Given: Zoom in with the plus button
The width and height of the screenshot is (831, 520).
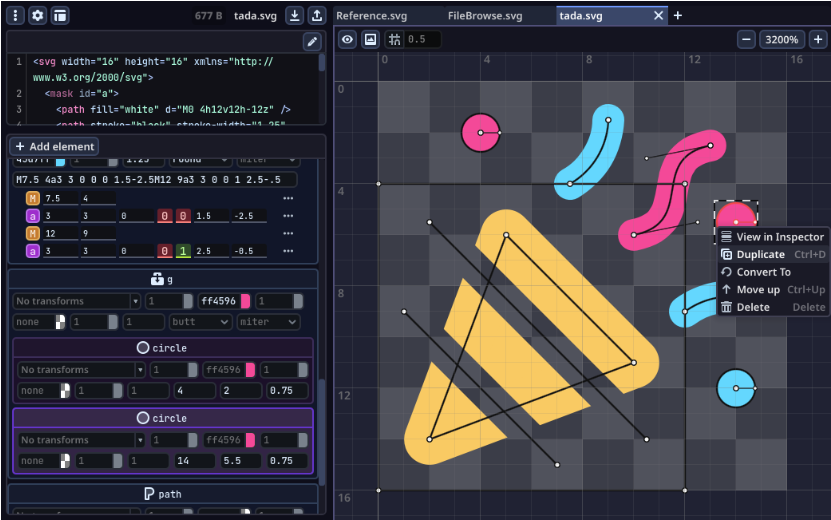Looking at the screenshot, I should click(817, 39).
